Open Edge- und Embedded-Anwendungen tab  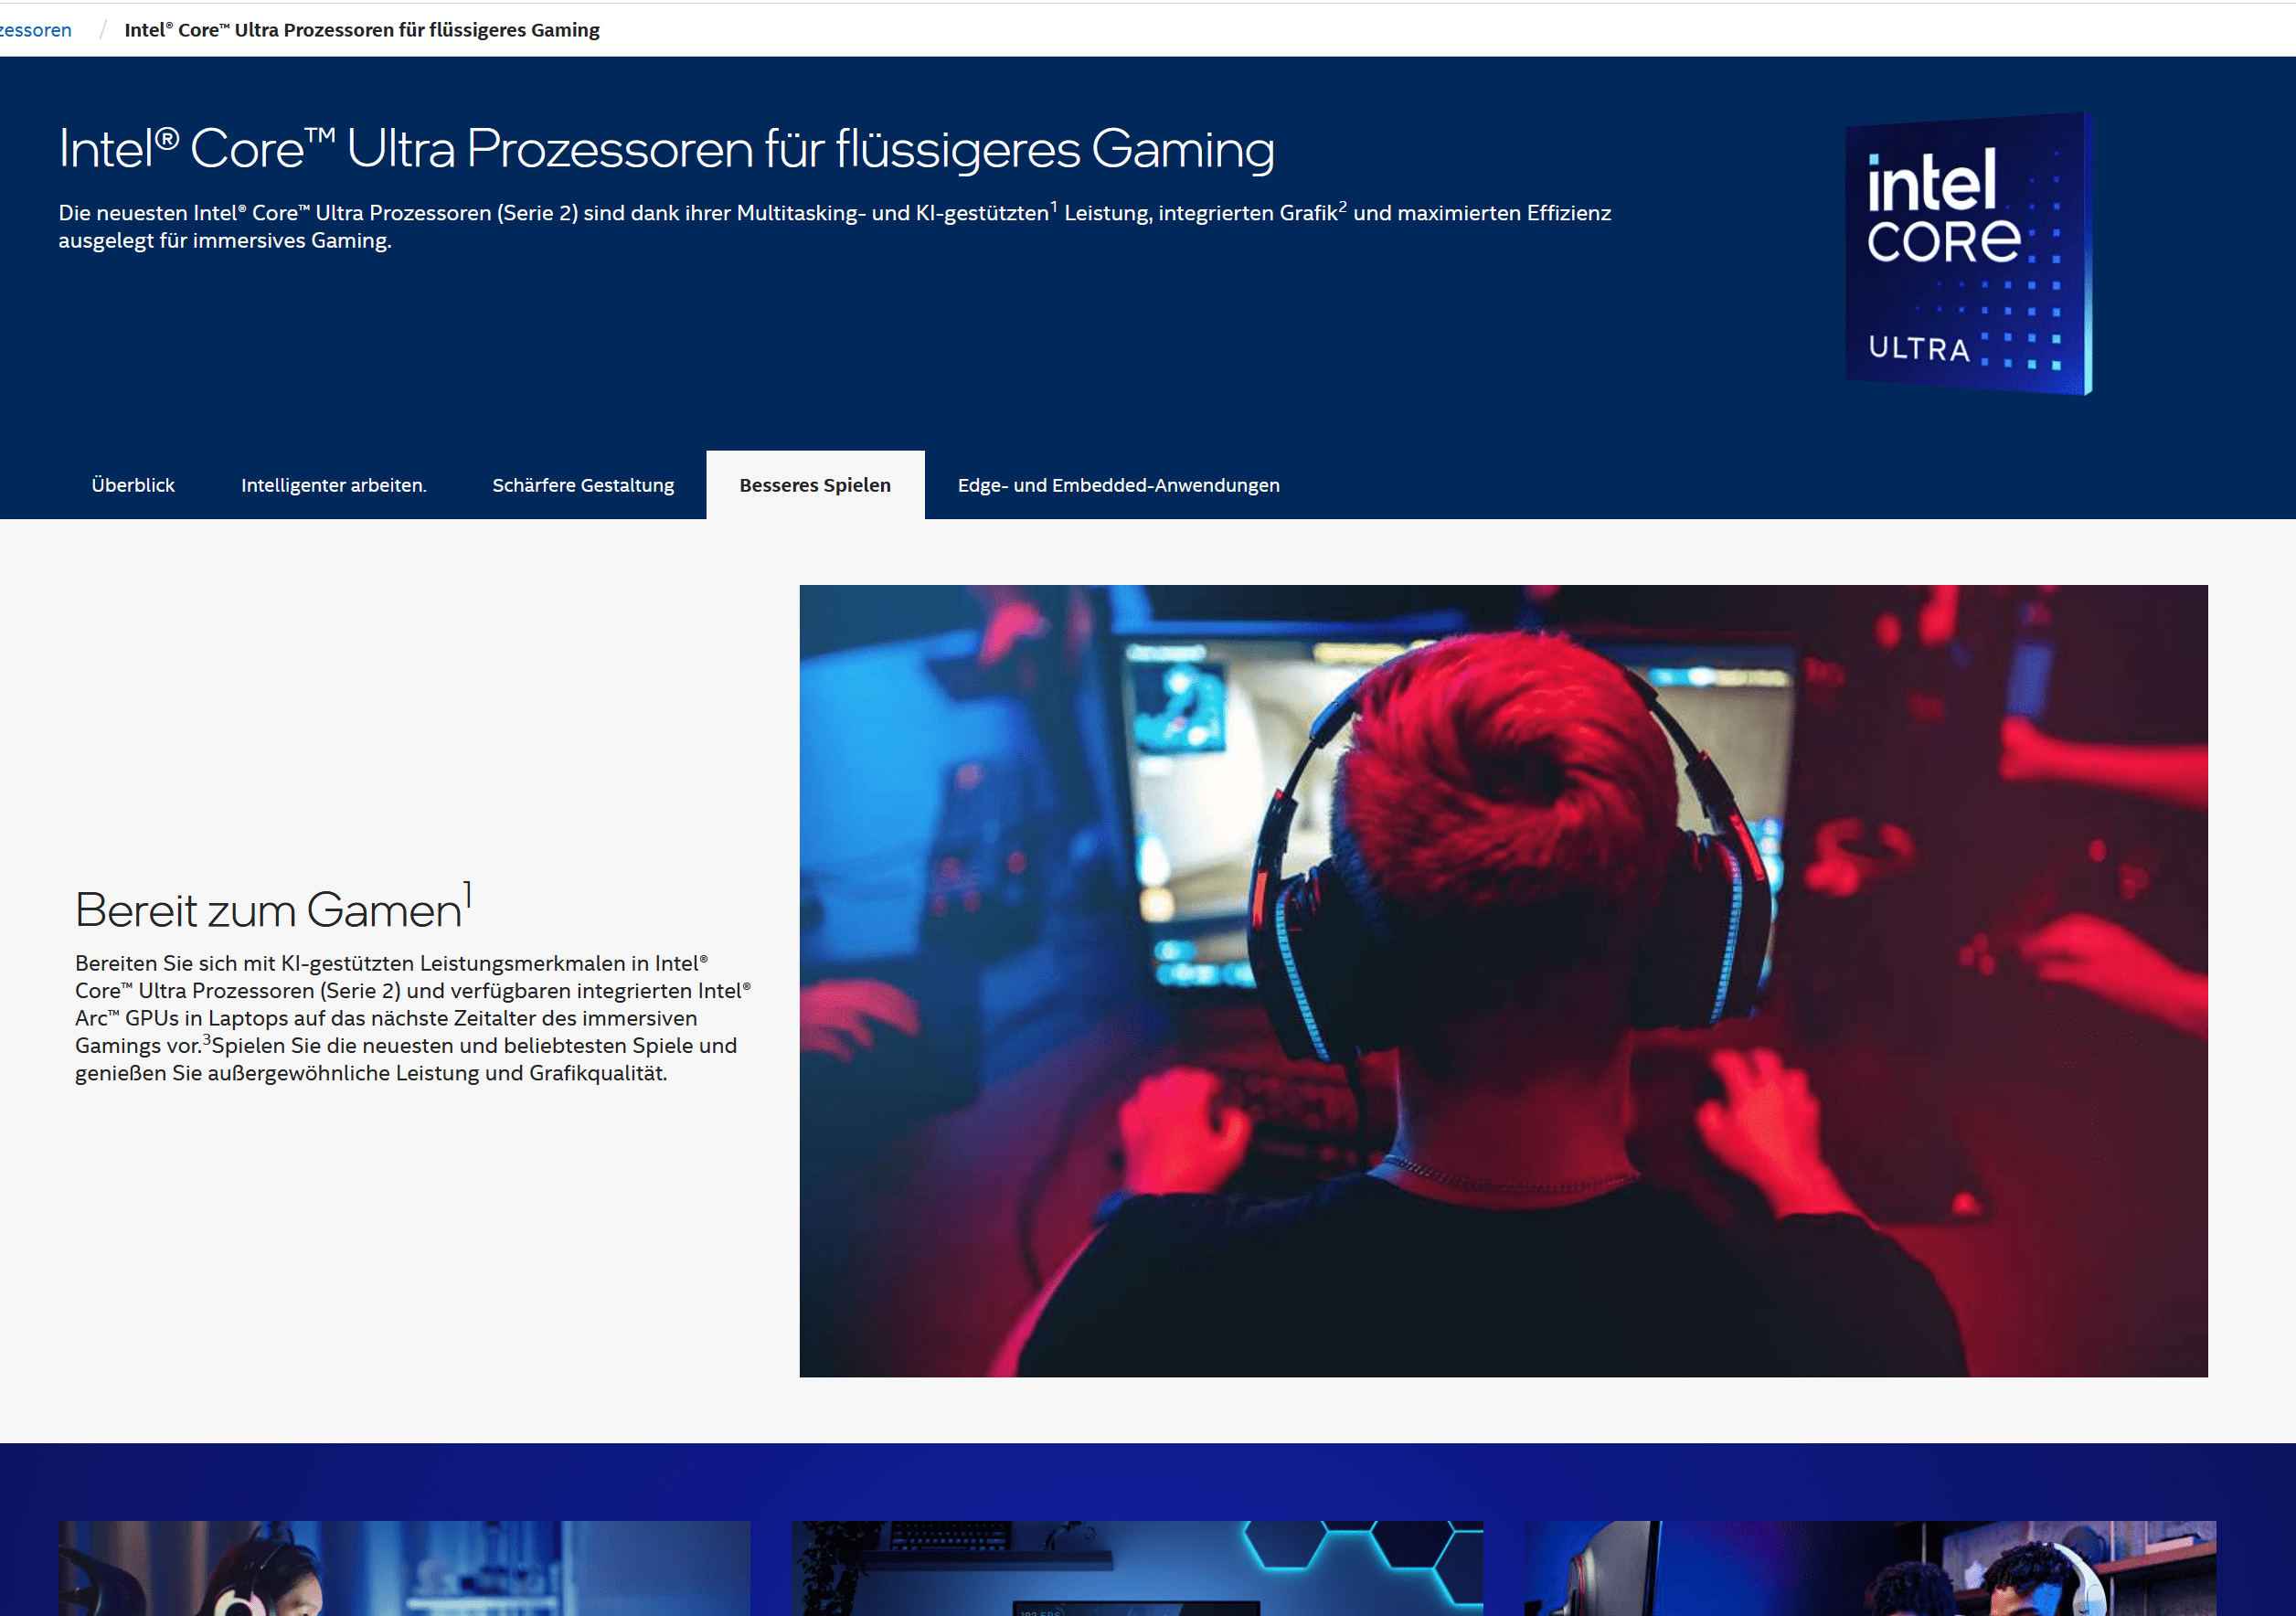pos(1118,485)
